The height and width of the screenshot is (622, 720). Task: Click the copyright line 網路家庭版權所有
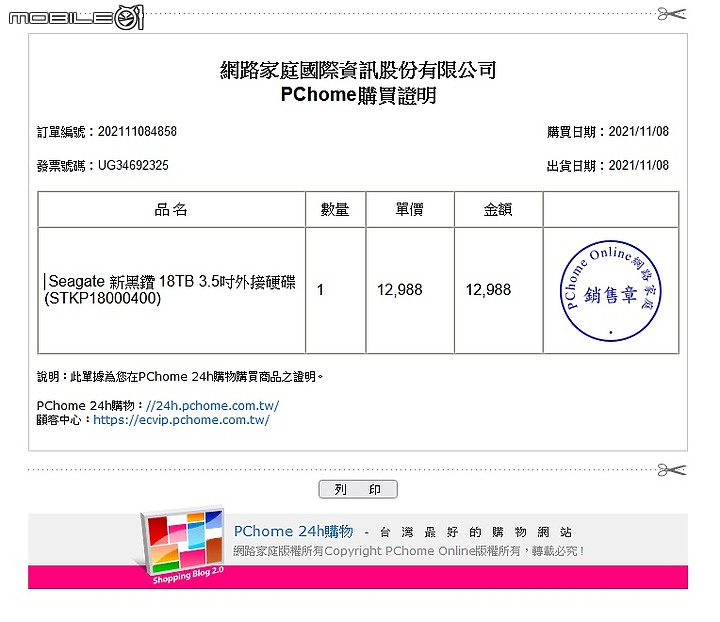click(x=409, y=550)
